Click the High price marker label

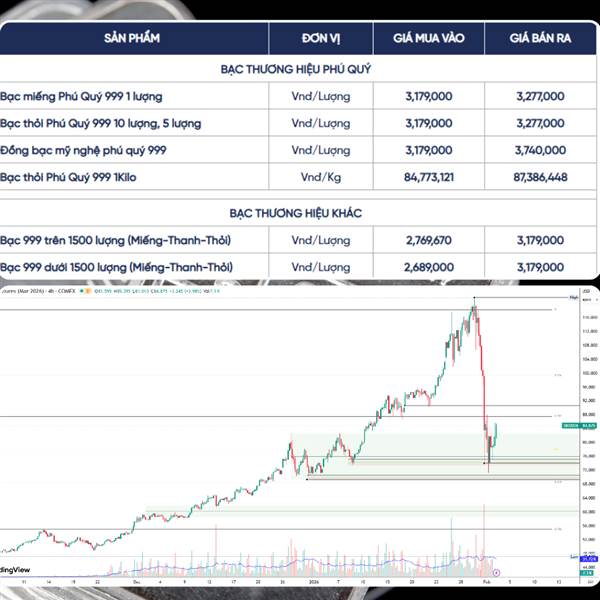574,297
